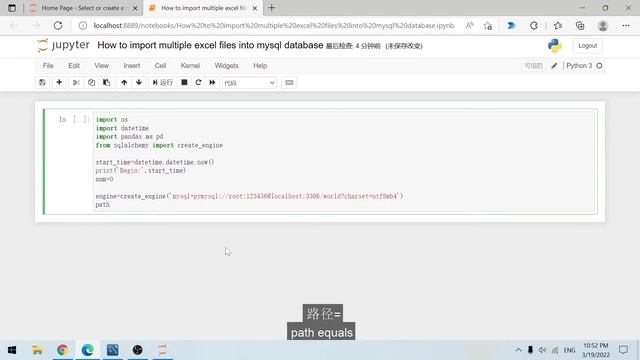
Task: Open the File menu
Action: (x=48, y=66)
